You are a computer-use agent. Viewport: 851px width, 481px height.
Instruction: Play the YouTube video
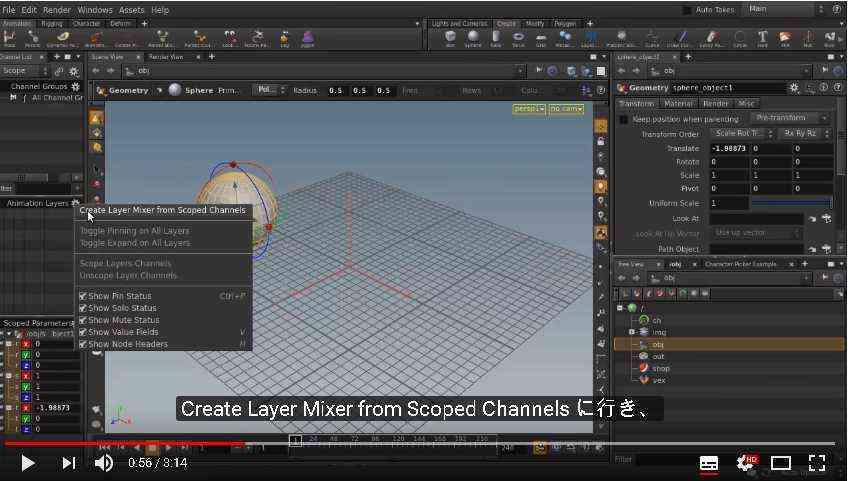pyautogui.click(x=27, y=463)
